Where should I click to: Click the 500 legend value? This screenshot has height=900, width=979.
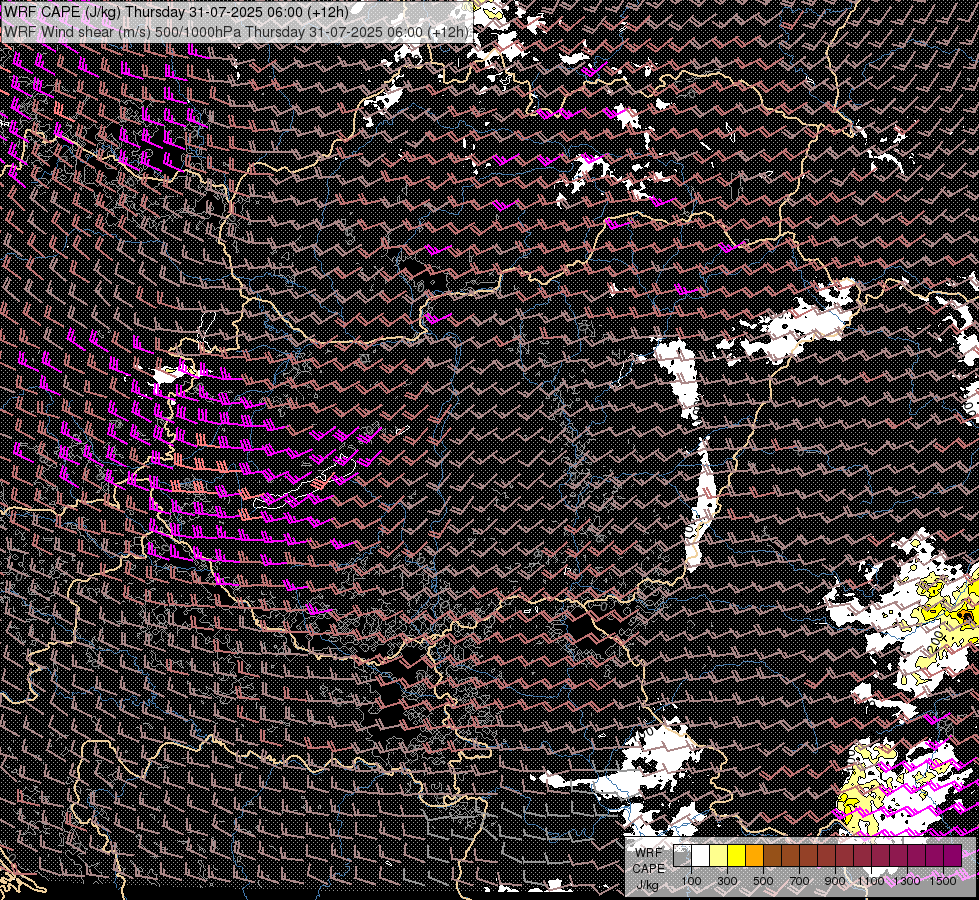[763, 881]
